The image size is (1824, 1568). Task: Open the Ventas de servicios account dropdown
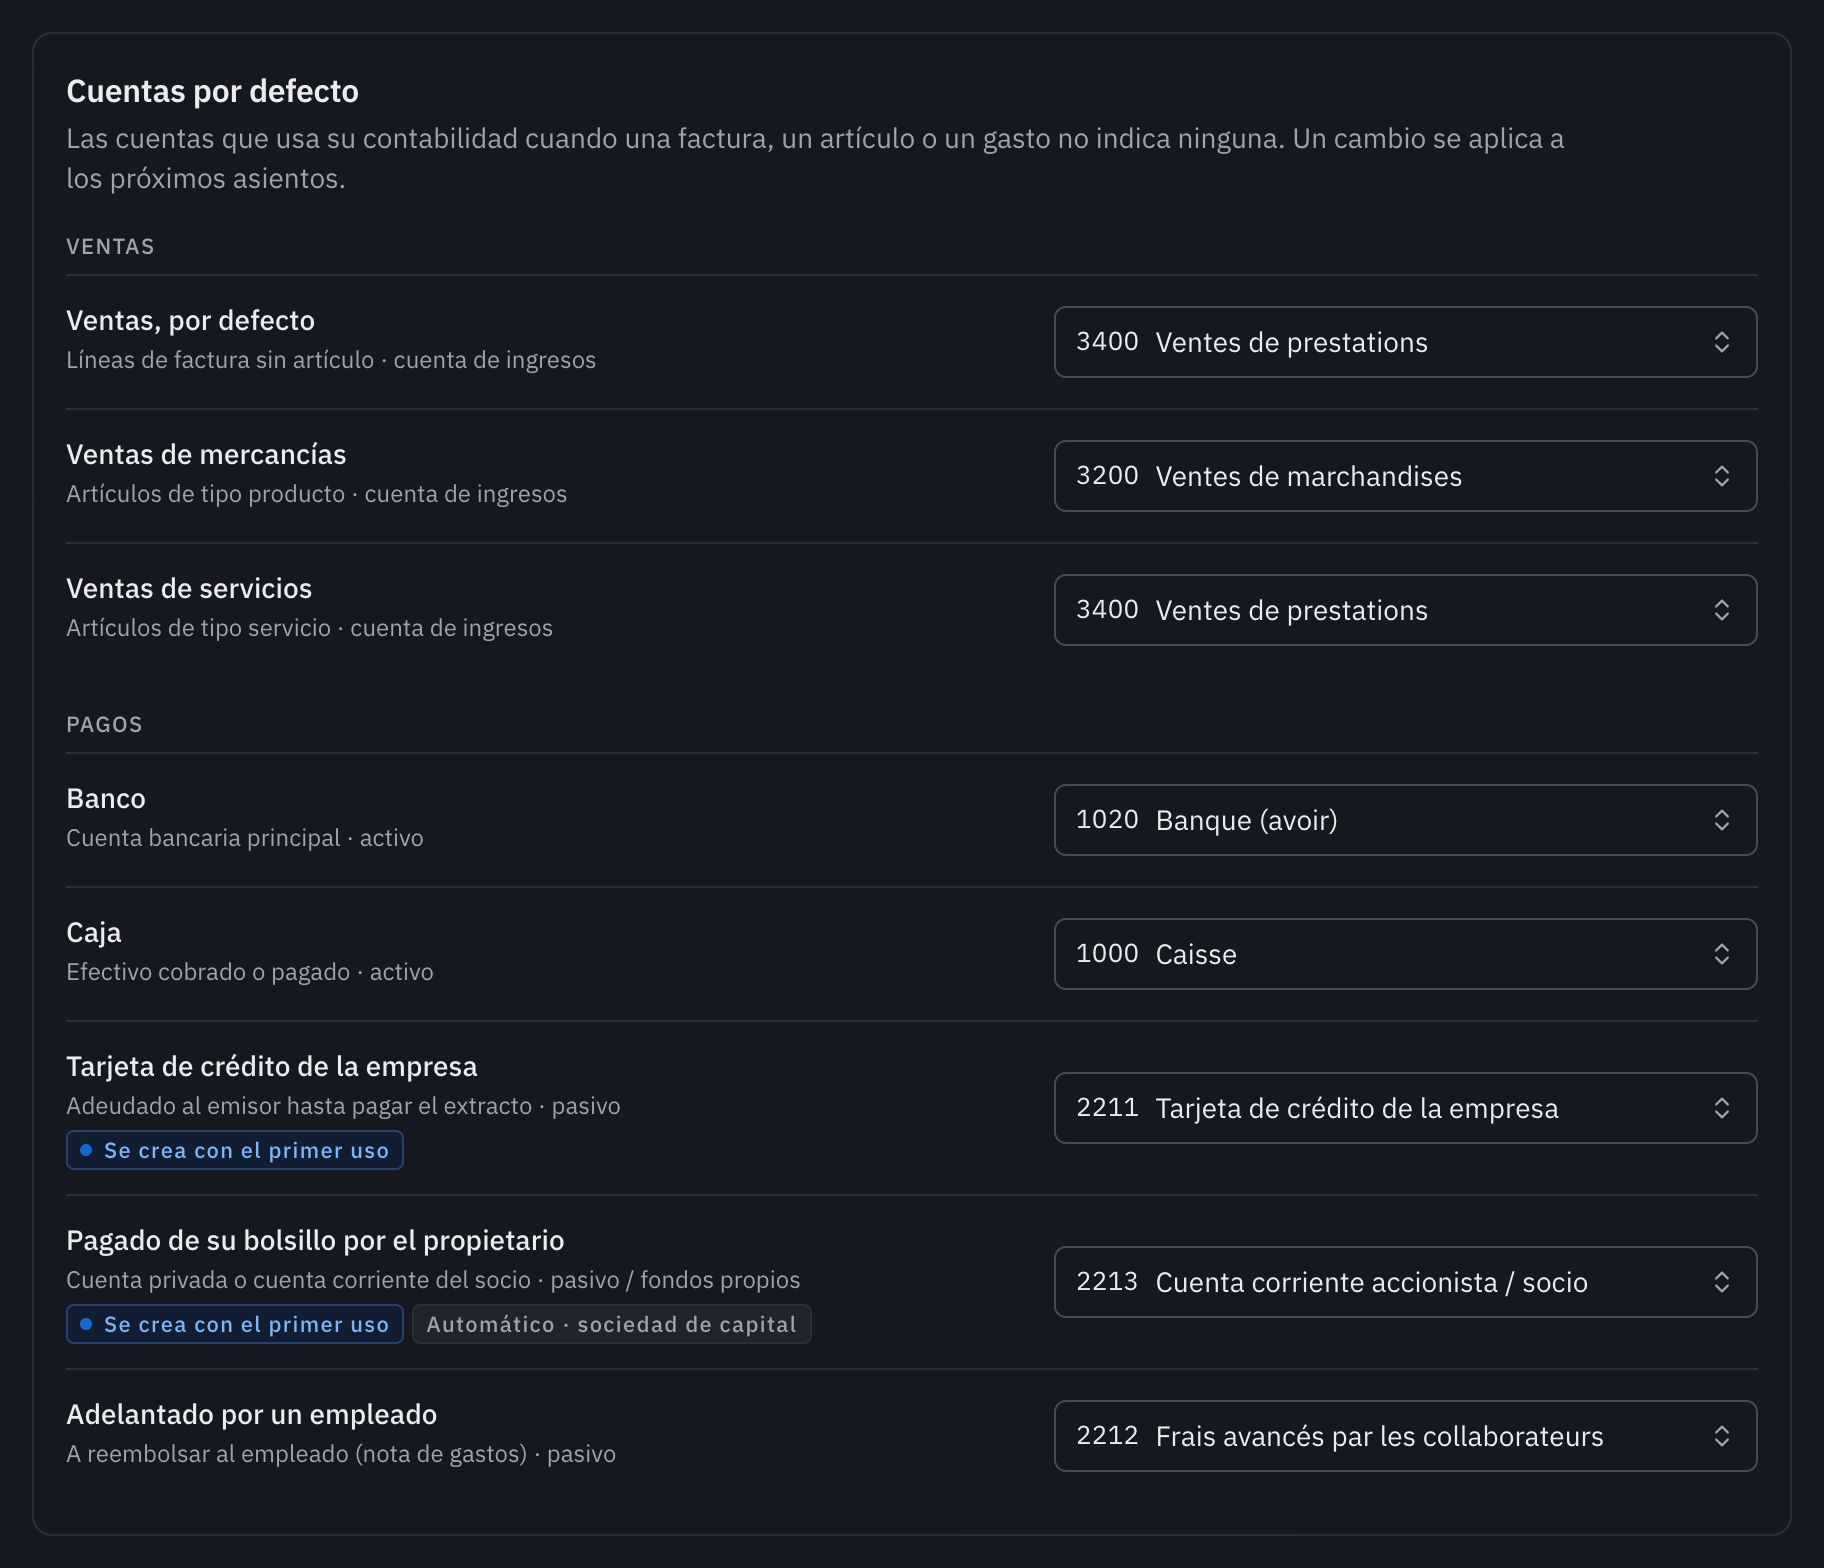click(x=1405, y=610)
